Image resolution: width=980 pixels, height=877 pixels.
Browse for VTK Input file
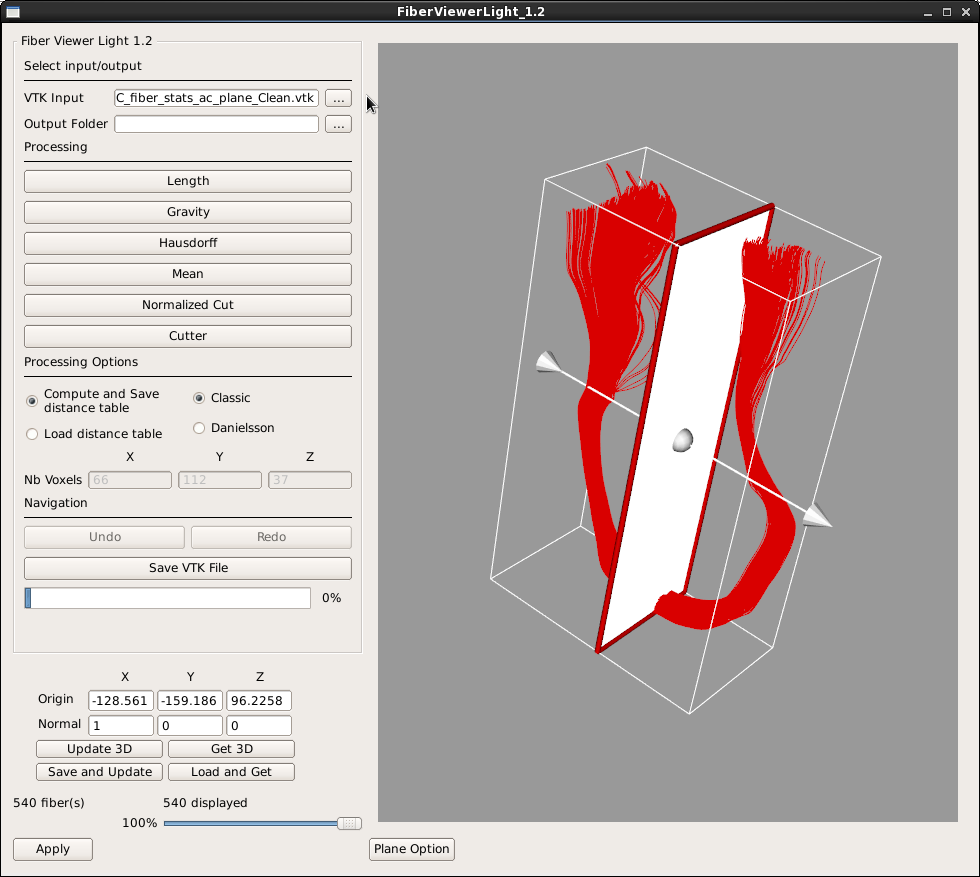(x=338, y=98)
